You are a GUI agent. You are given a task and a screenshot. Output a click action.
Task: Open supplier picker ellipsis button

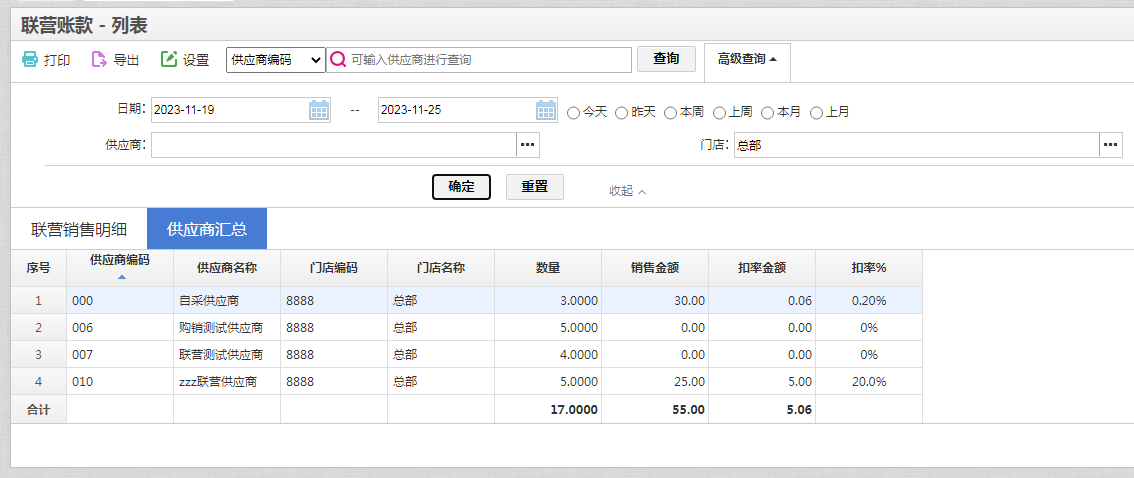coord(528,145)
